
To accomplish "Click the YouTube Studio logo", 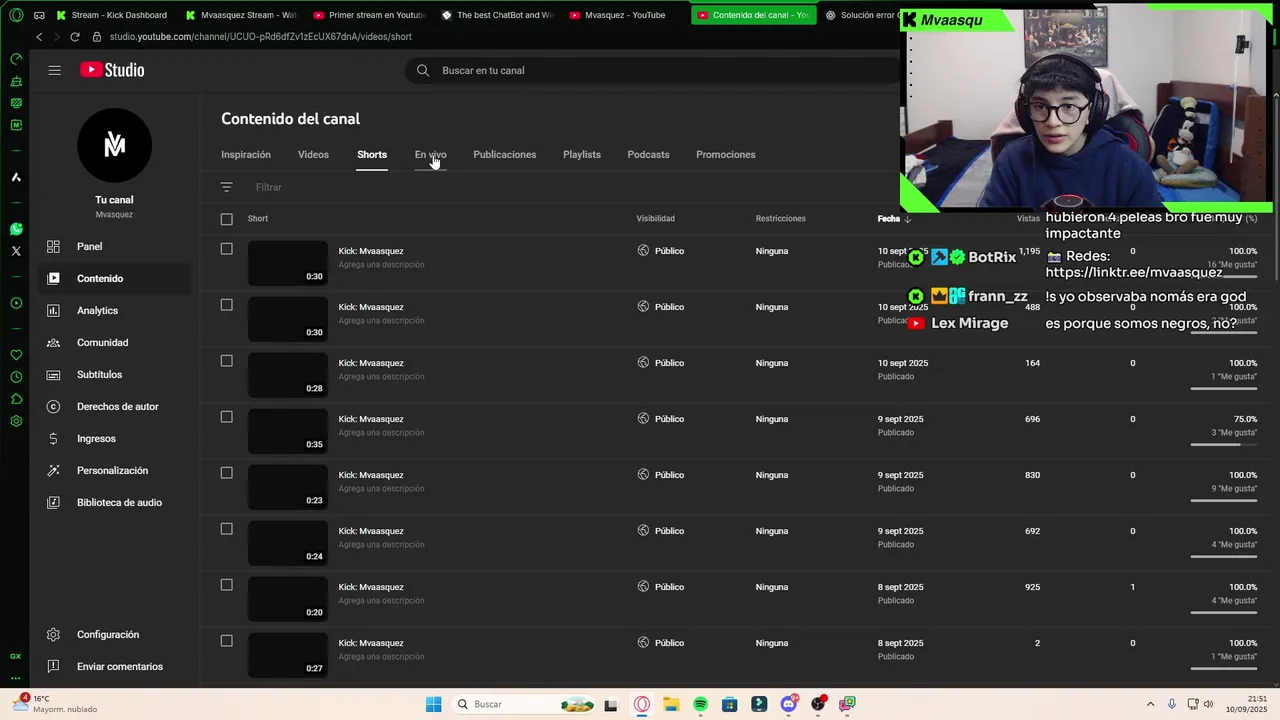I will 112,70.
